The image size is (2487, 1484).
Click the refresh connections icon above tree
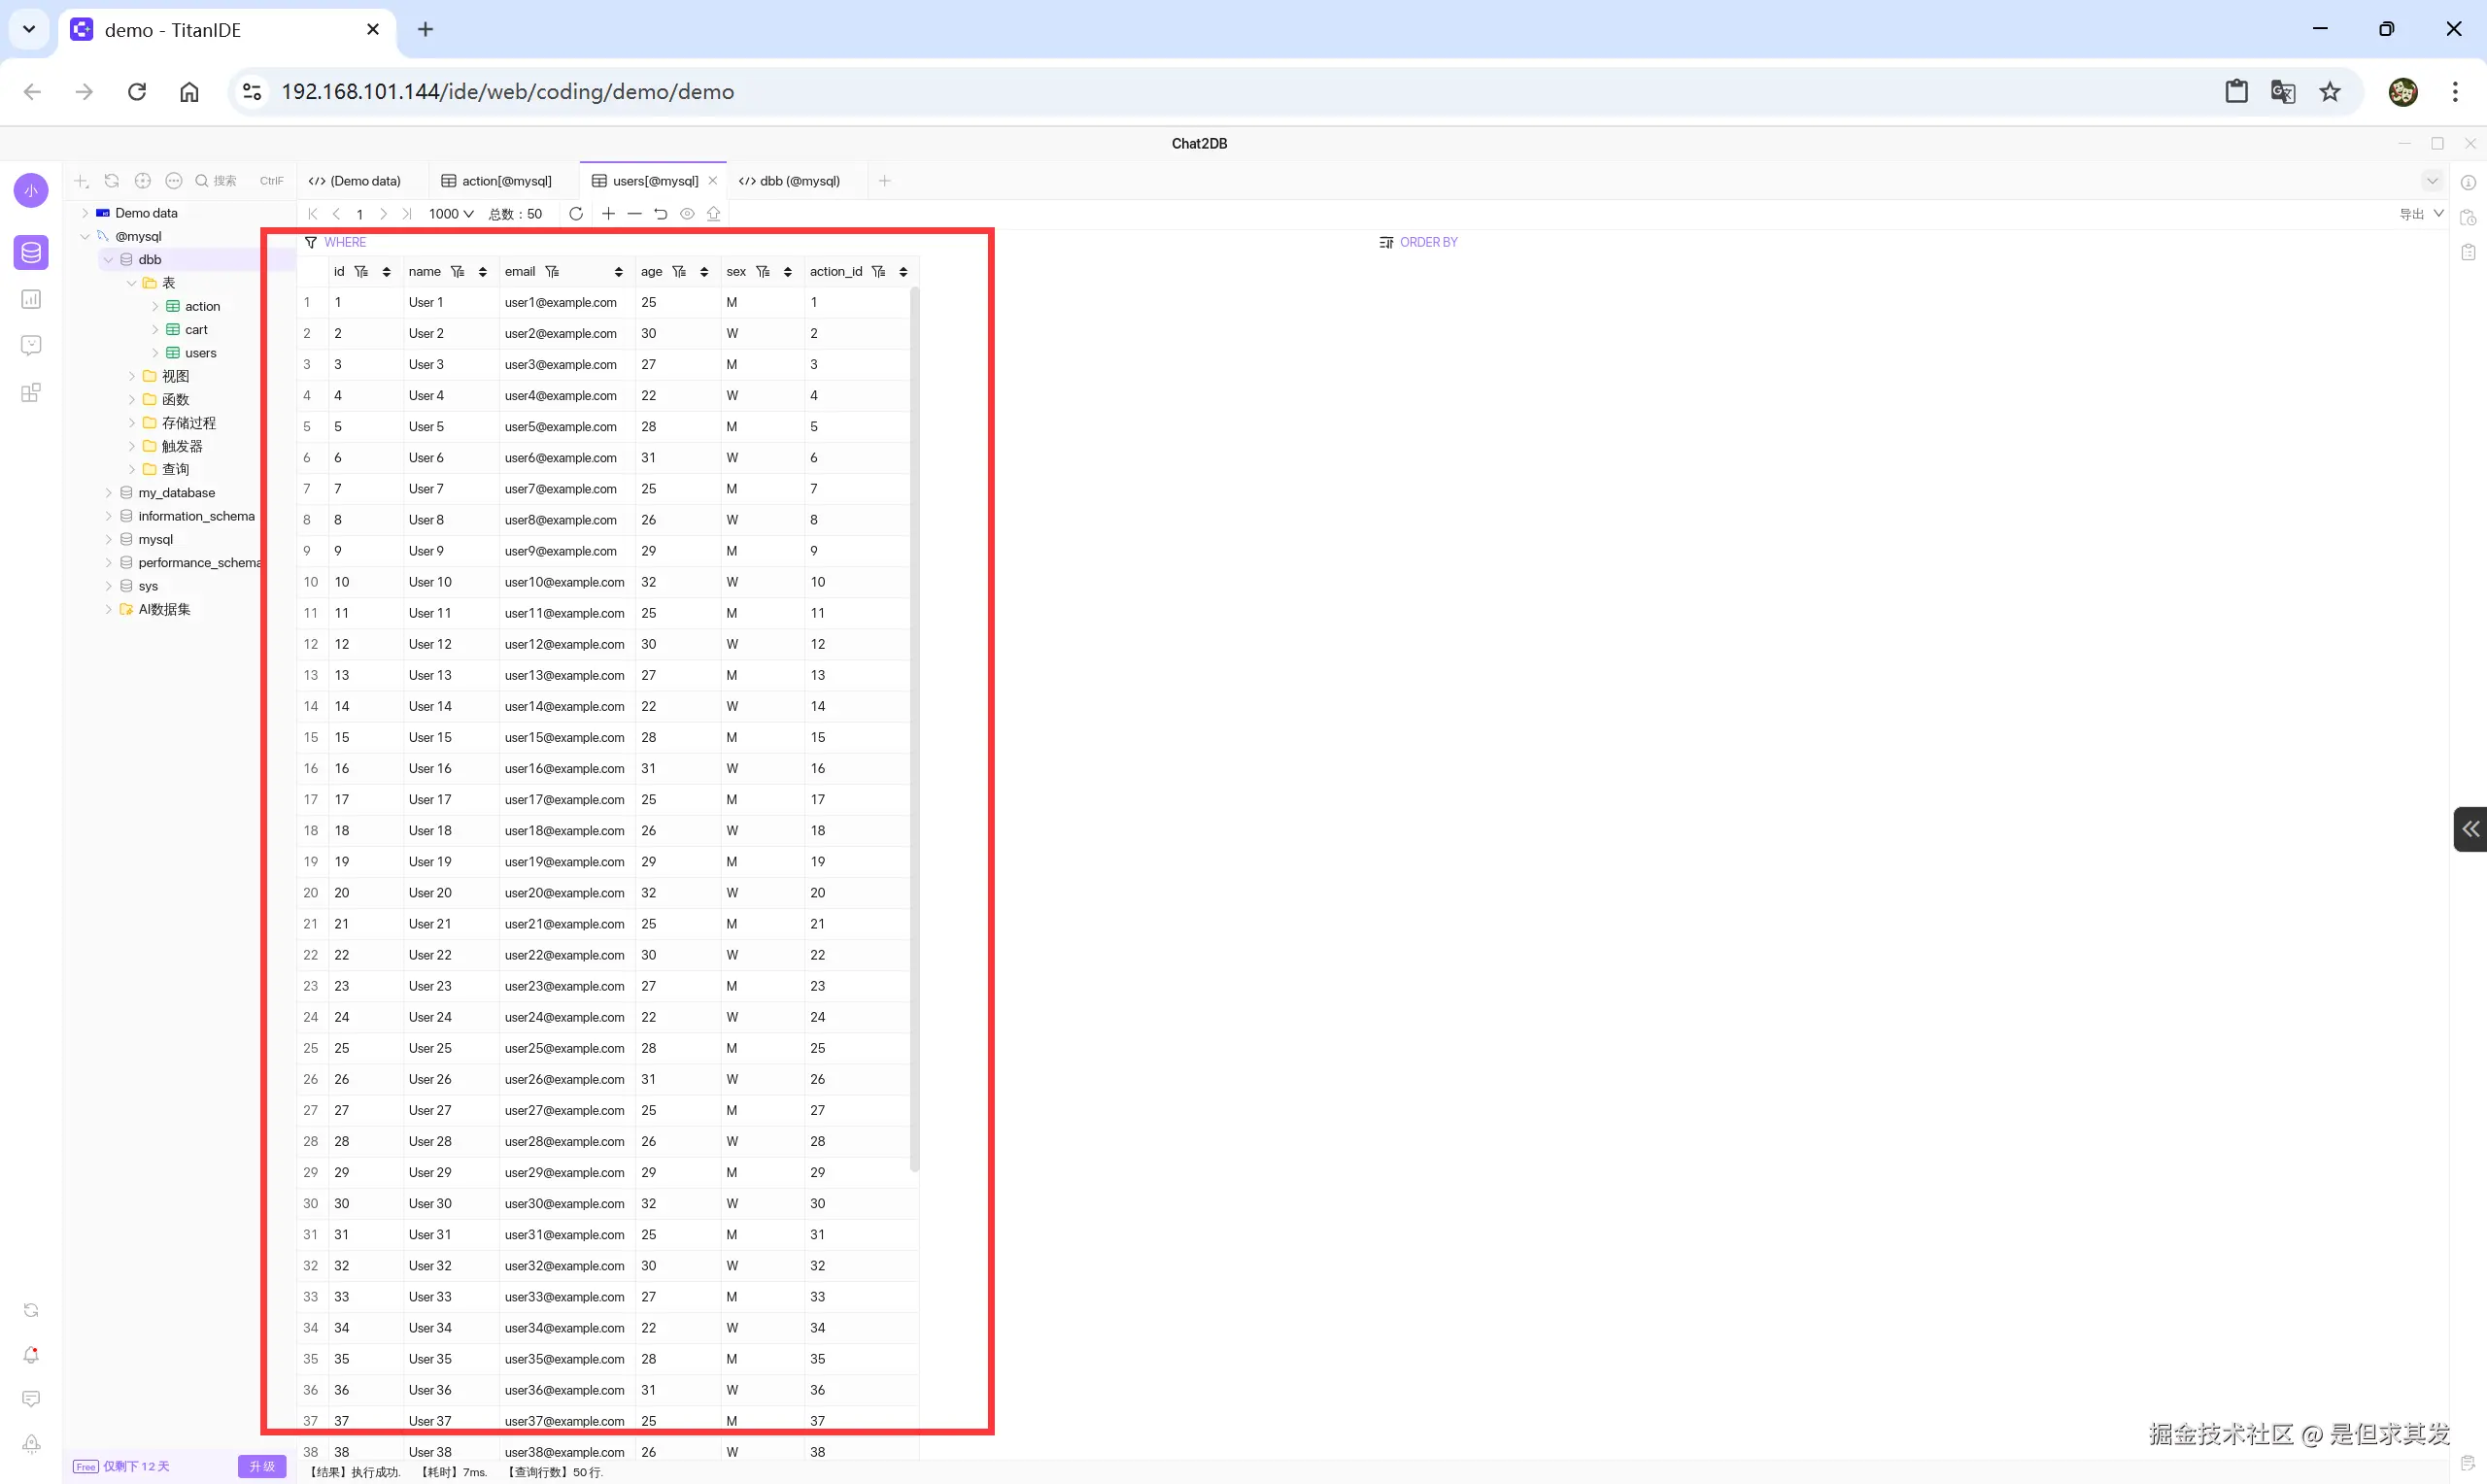(112, 181)
